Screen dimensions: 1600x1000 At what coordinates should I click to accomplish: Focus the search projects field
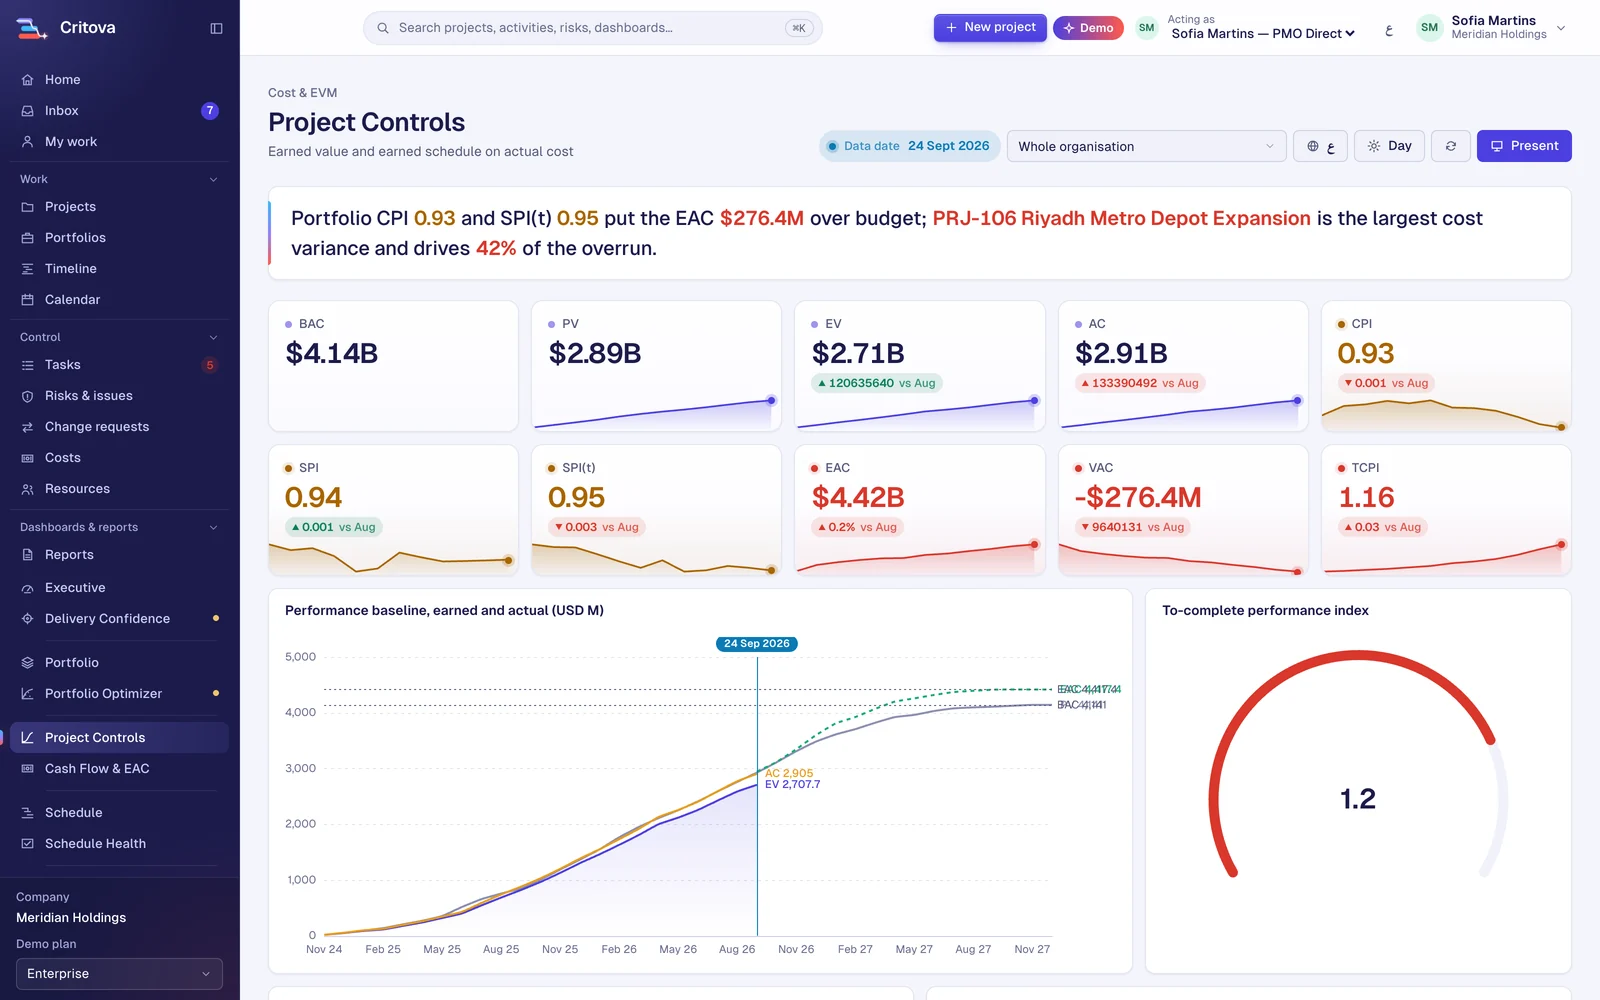592,28
